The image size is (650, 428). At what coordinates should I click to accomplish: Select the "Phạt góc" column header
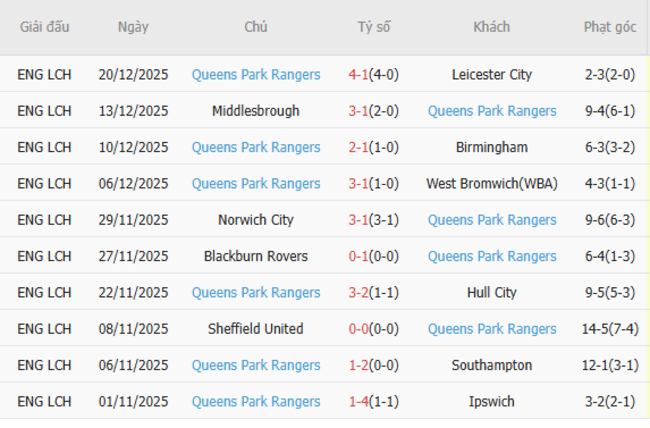(x=610, y=27)
